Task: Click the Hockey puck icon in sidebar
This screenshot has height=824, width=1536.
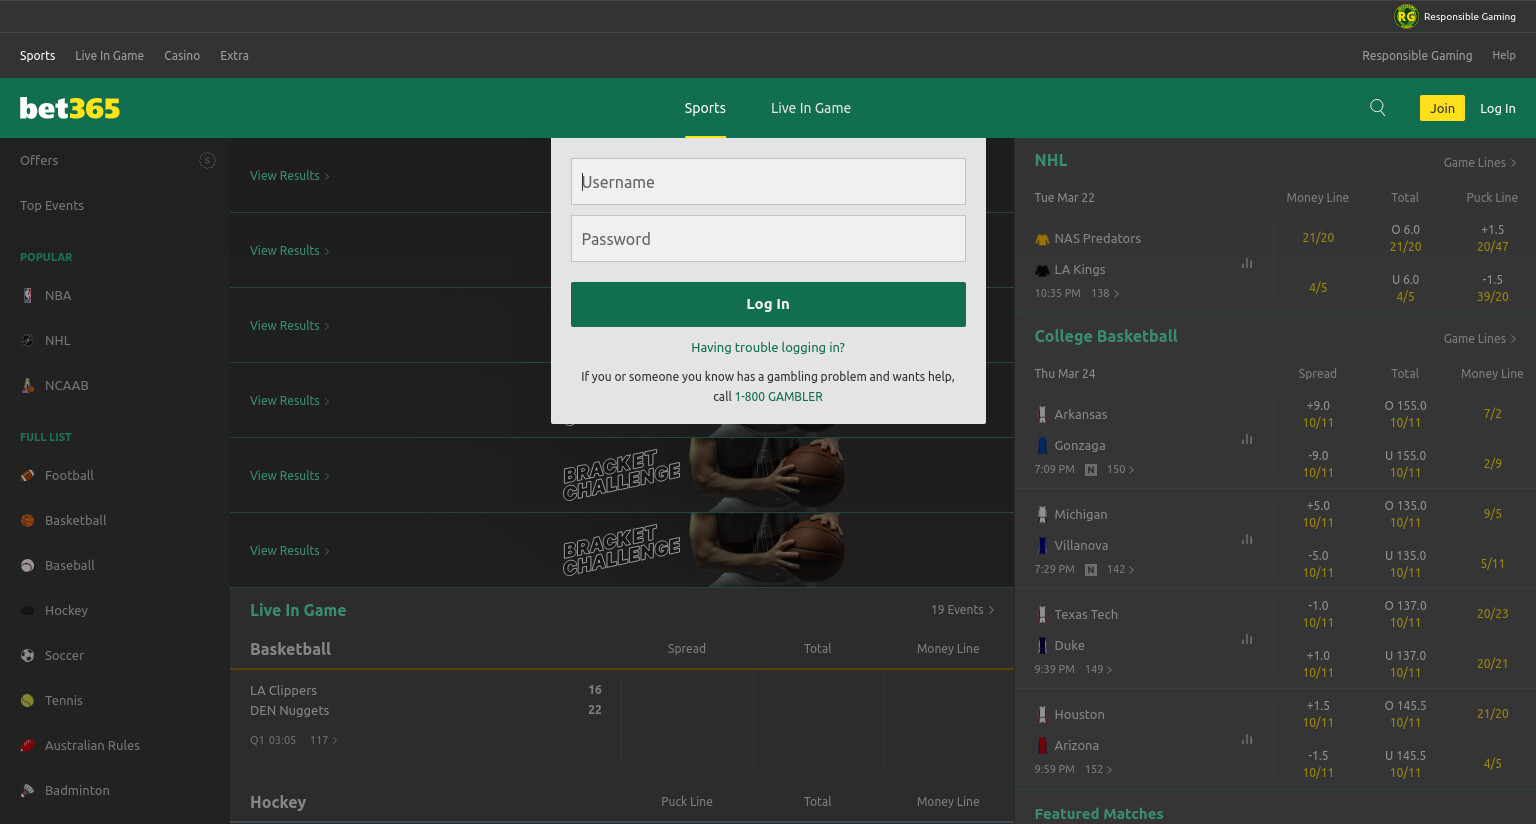Action: 27,610
